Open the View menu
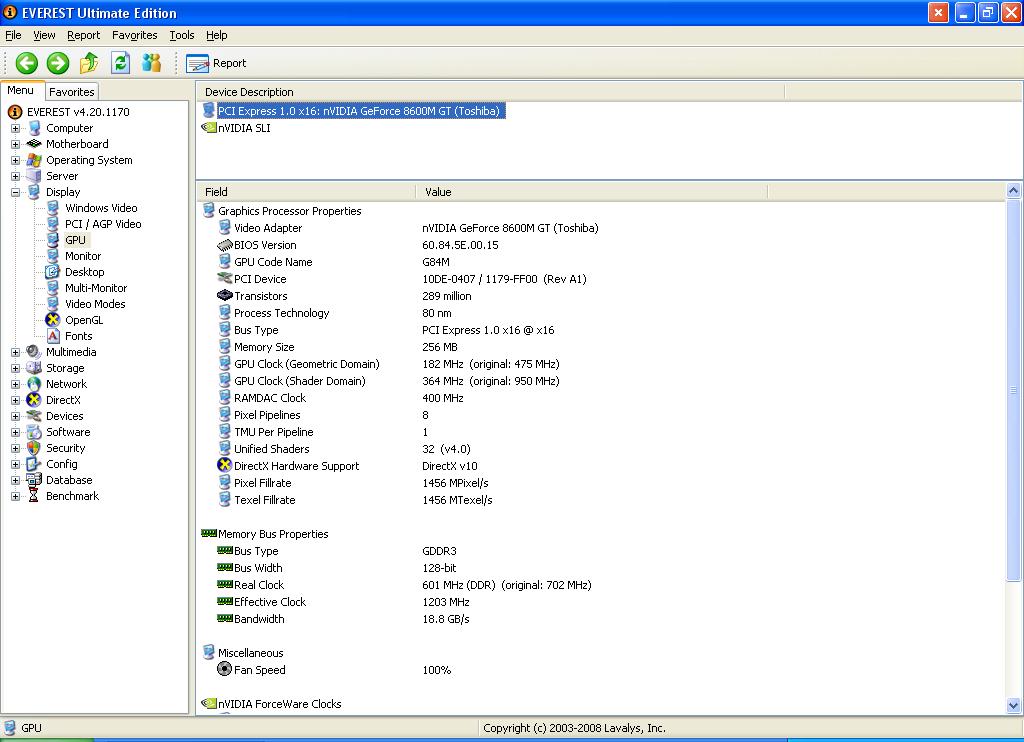1024x742 pixels. pos(44,35)
